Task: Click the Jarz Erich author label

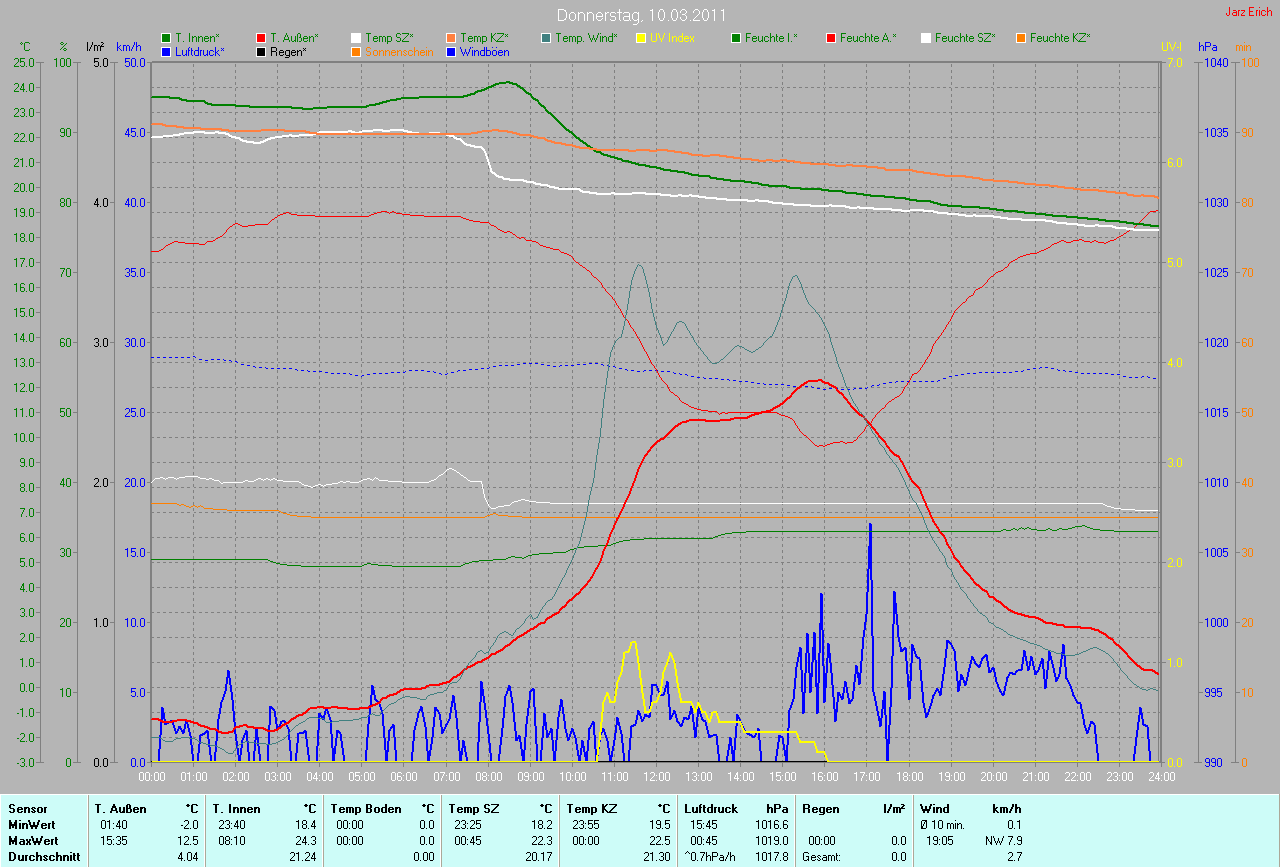Action: 1248,12
